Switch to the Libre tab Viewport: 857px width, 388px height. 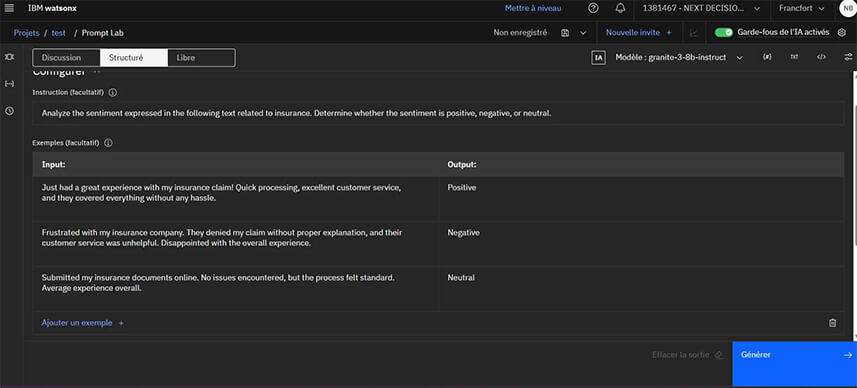(x=201, y=57)
